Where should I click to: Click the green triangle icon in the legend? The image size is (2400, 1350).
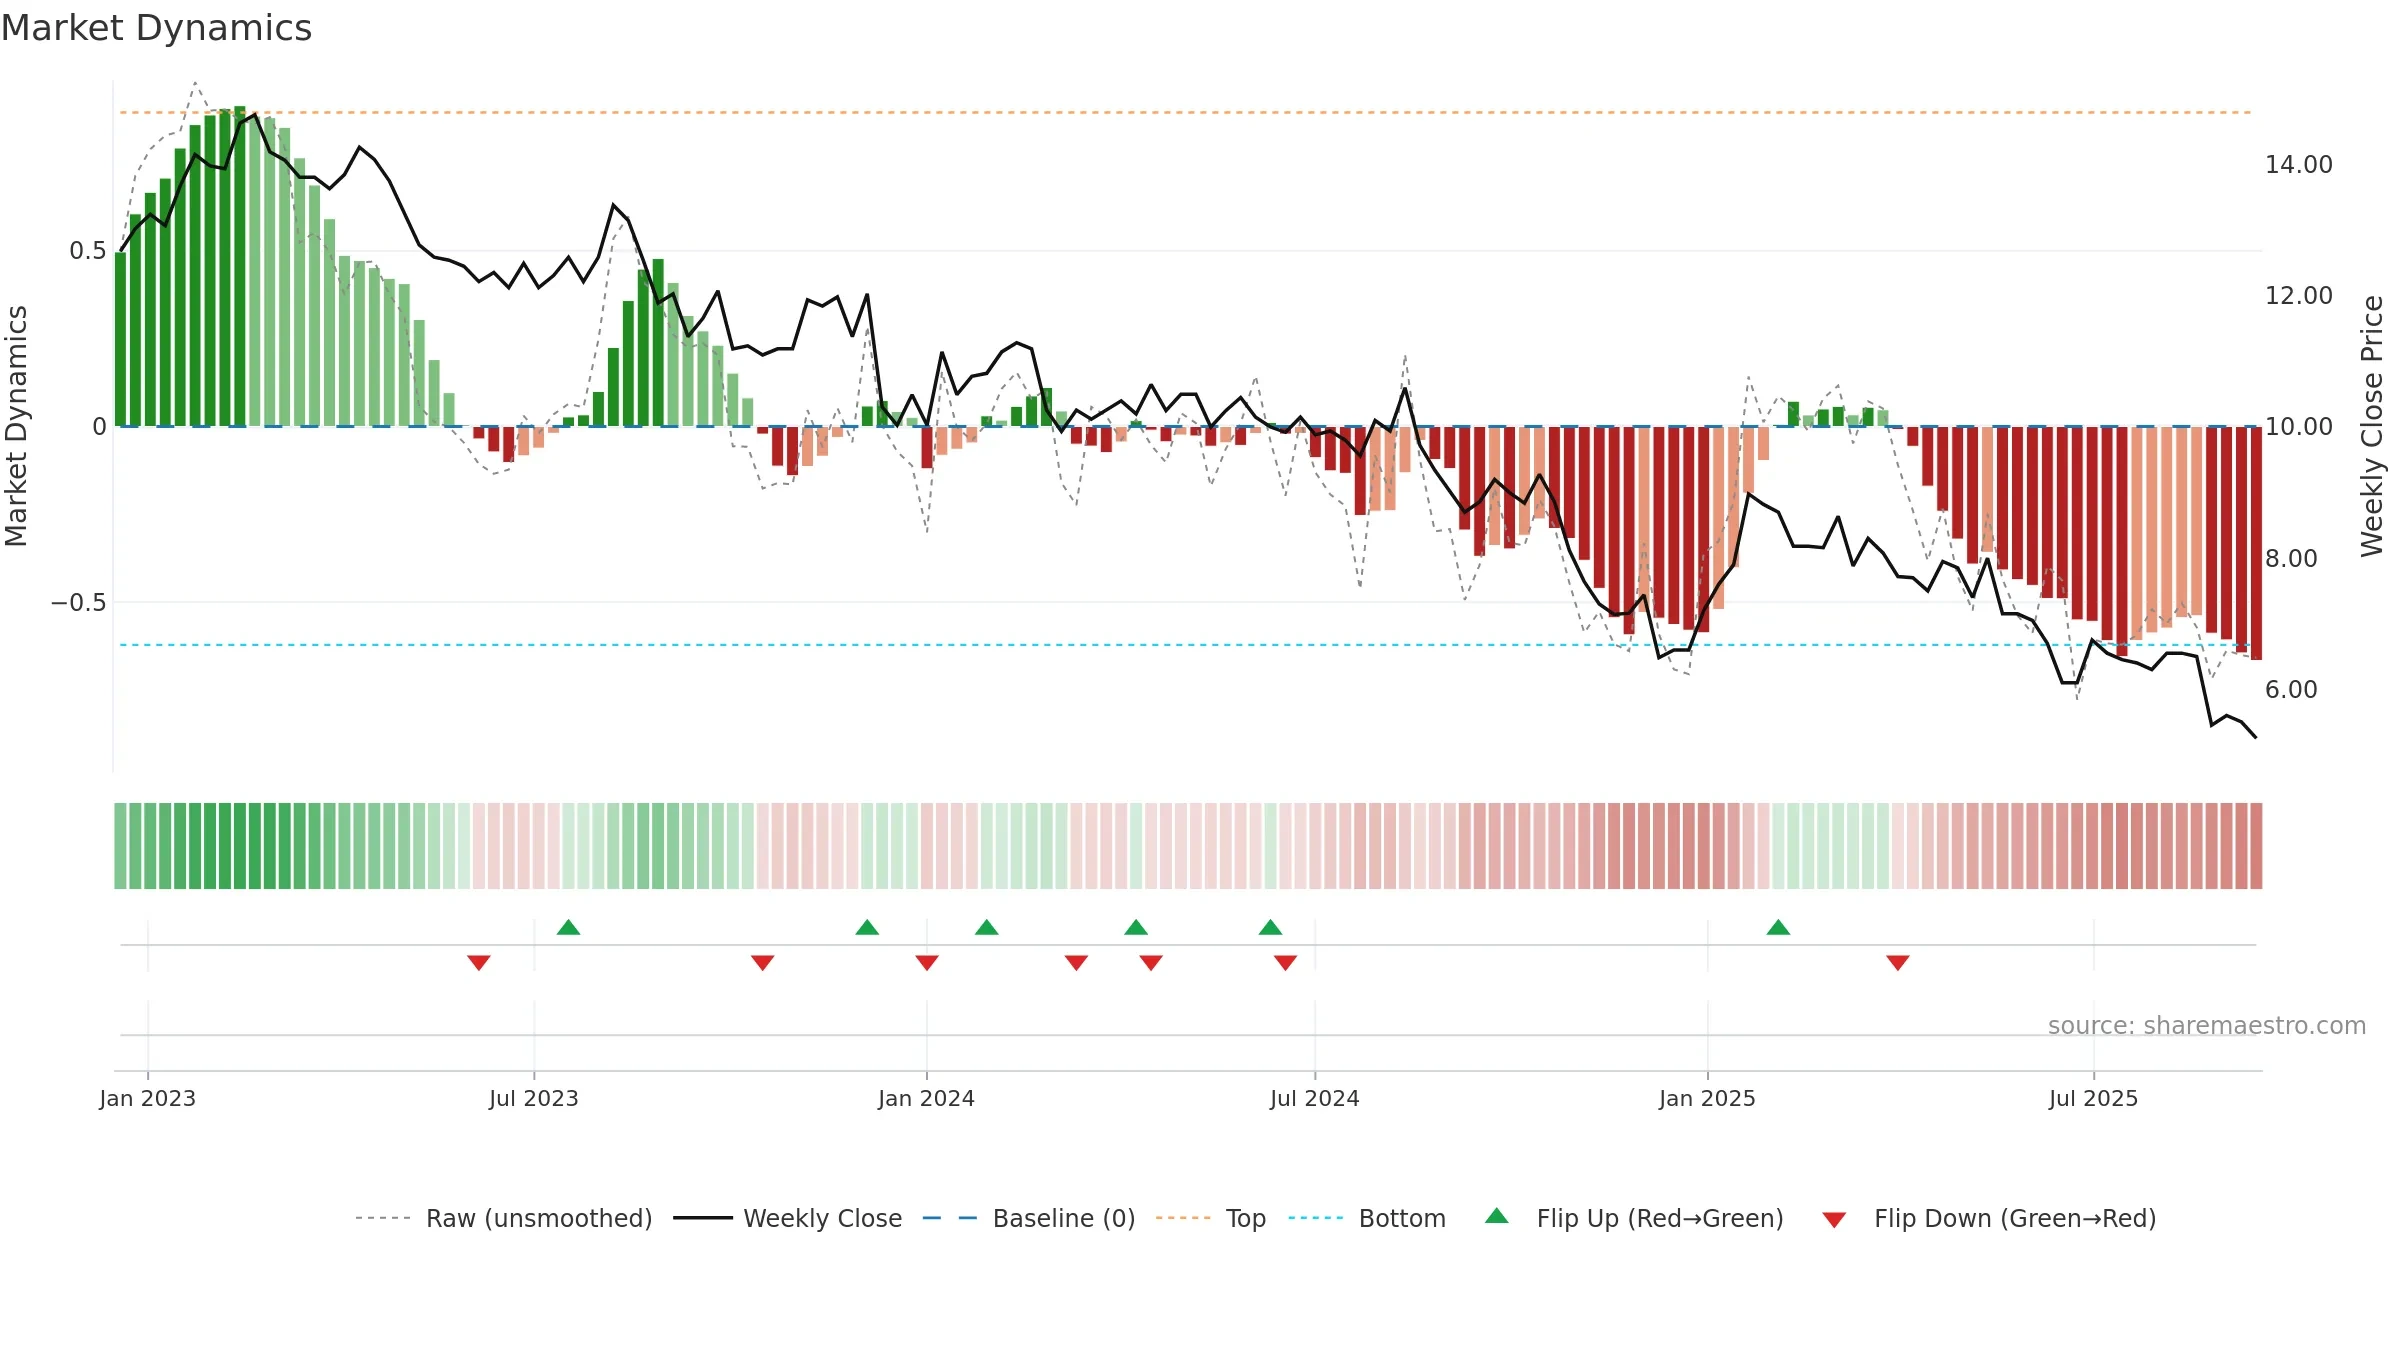(x=1497, y=1216)
